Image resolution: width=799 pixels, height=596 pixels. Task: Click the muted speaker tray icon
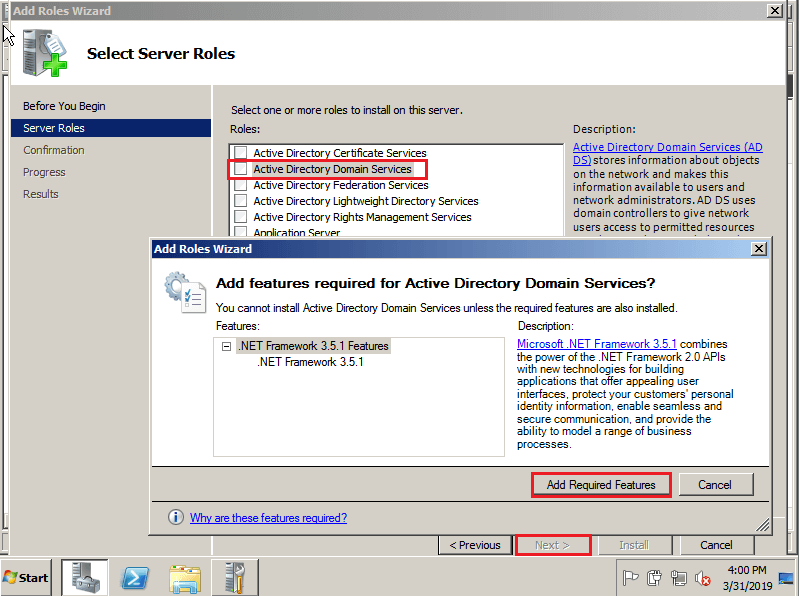point(703,578)
